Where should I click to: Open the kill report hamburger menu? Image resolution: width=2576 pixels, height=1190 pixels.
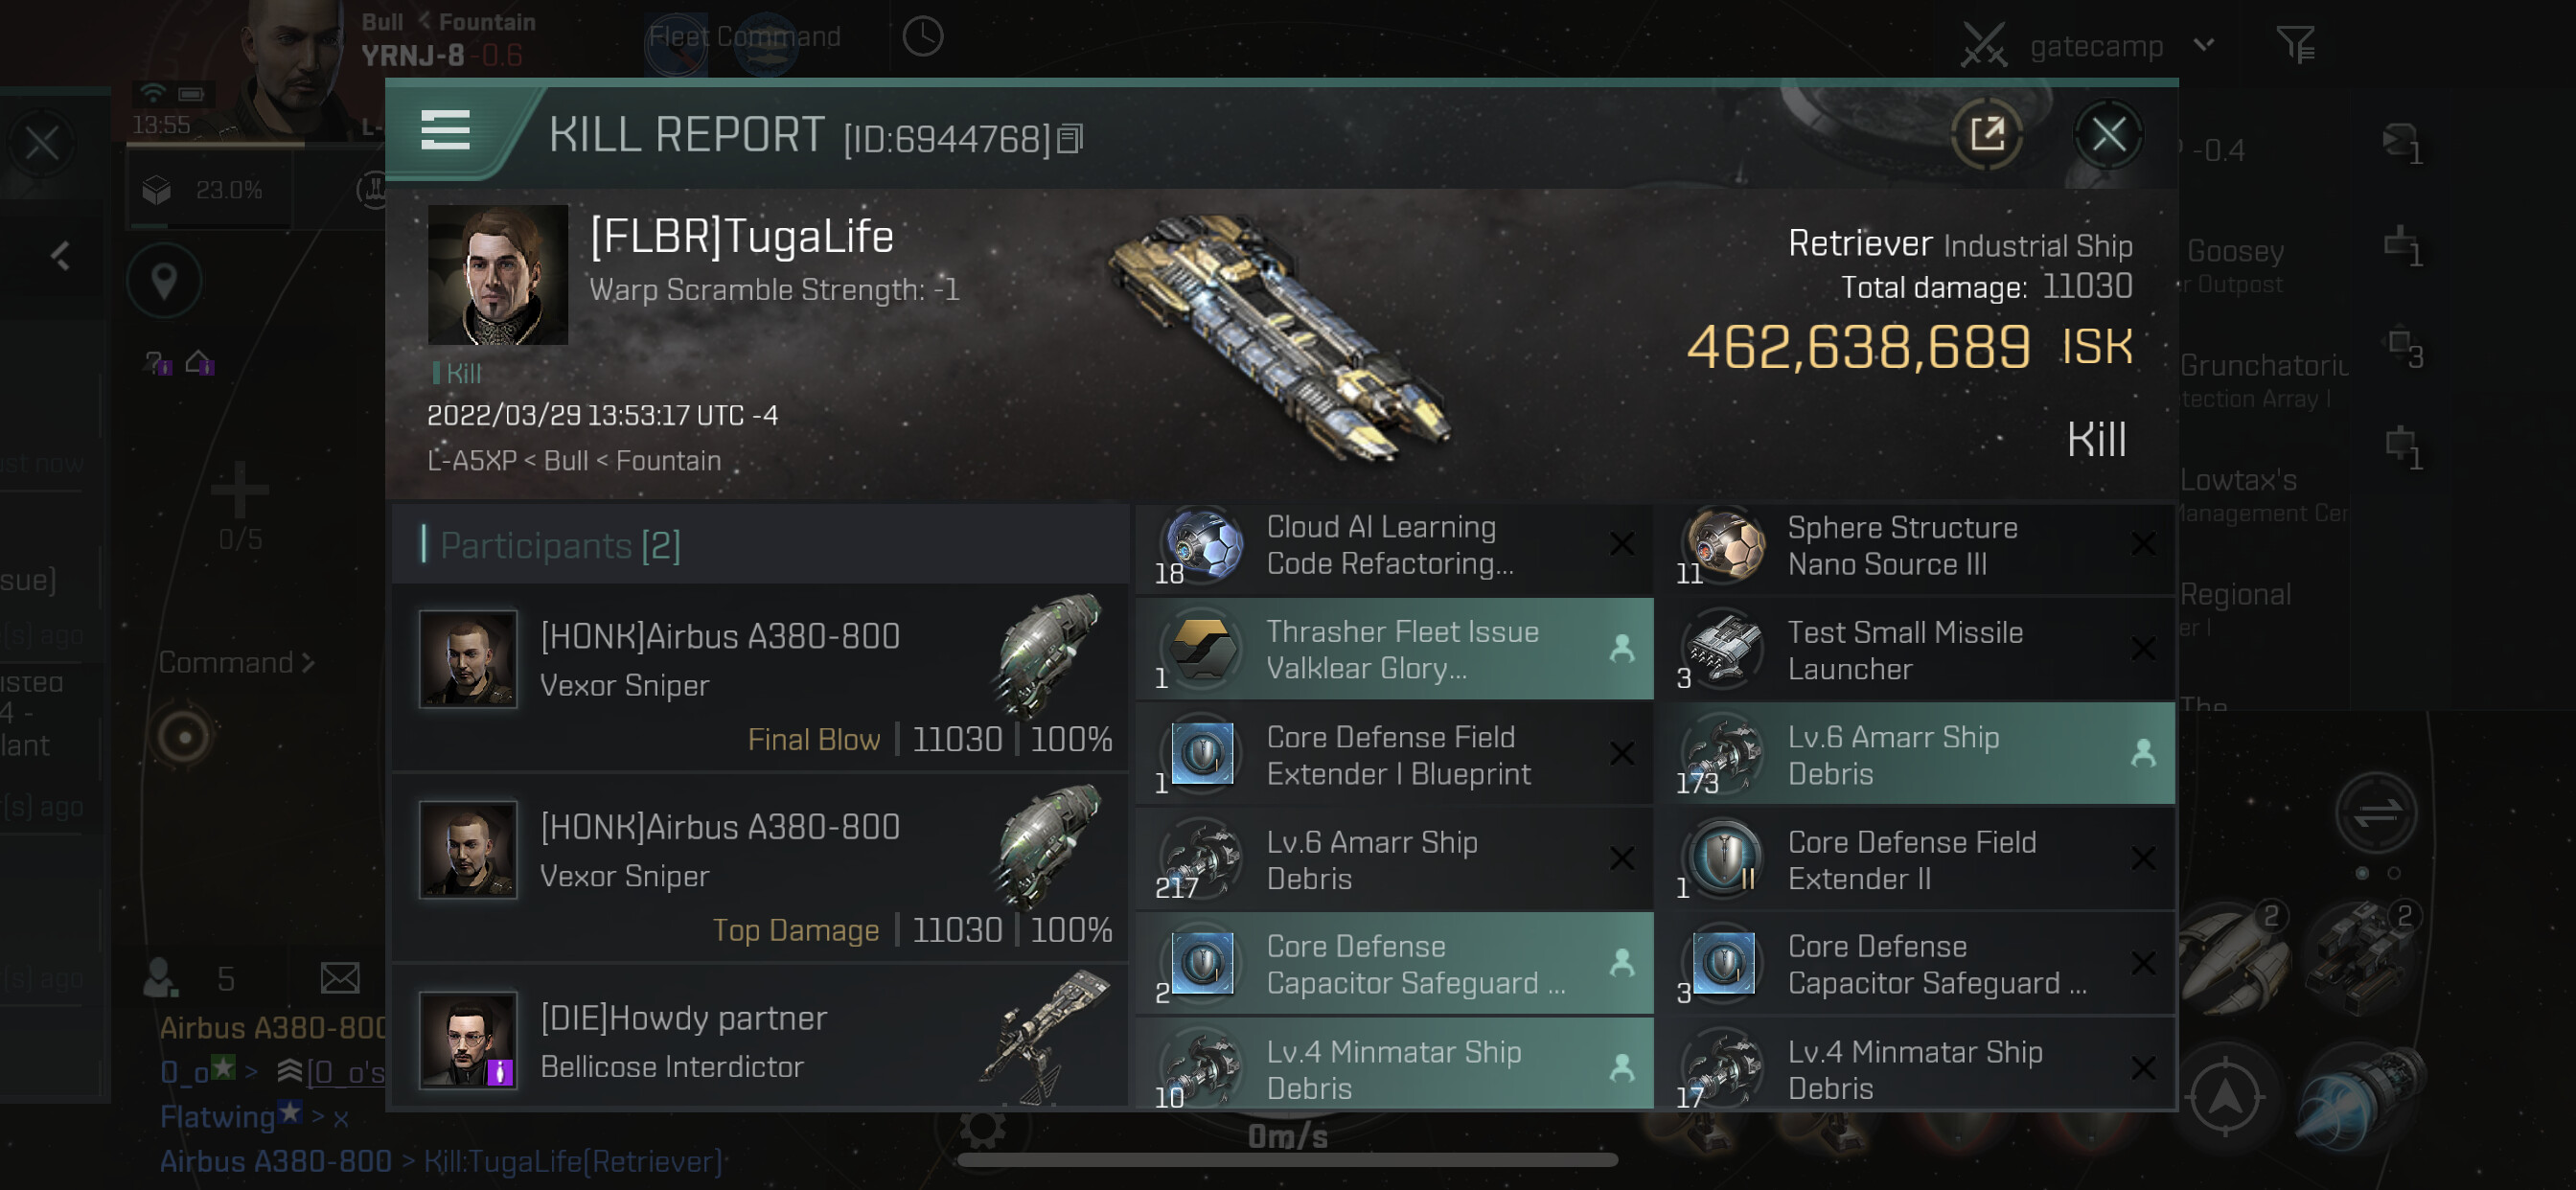445,131
